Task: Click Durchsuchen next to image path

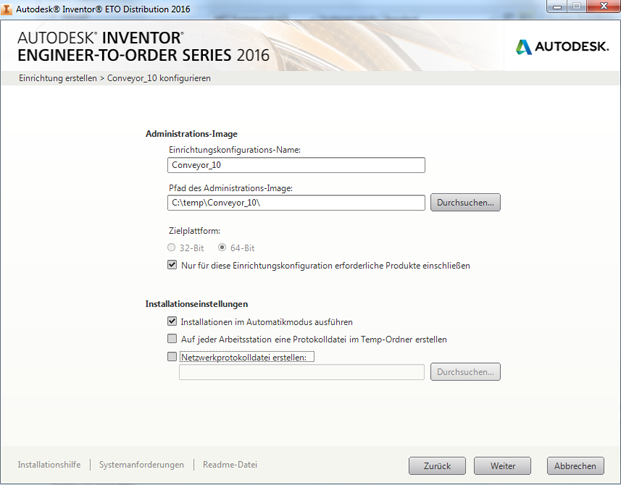Action: (465, 202)
